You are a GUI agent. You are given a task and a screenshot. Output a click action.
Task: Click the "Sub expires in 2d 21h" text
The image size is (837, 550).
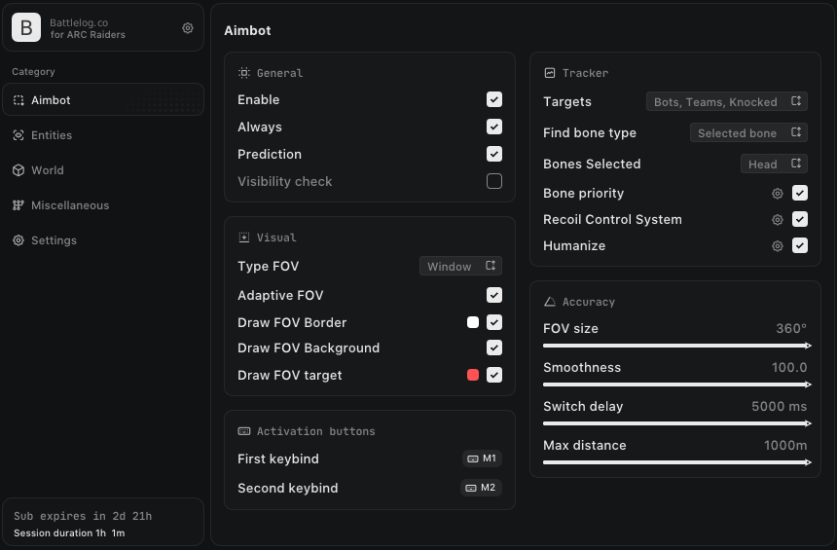(x=83, y=516)
